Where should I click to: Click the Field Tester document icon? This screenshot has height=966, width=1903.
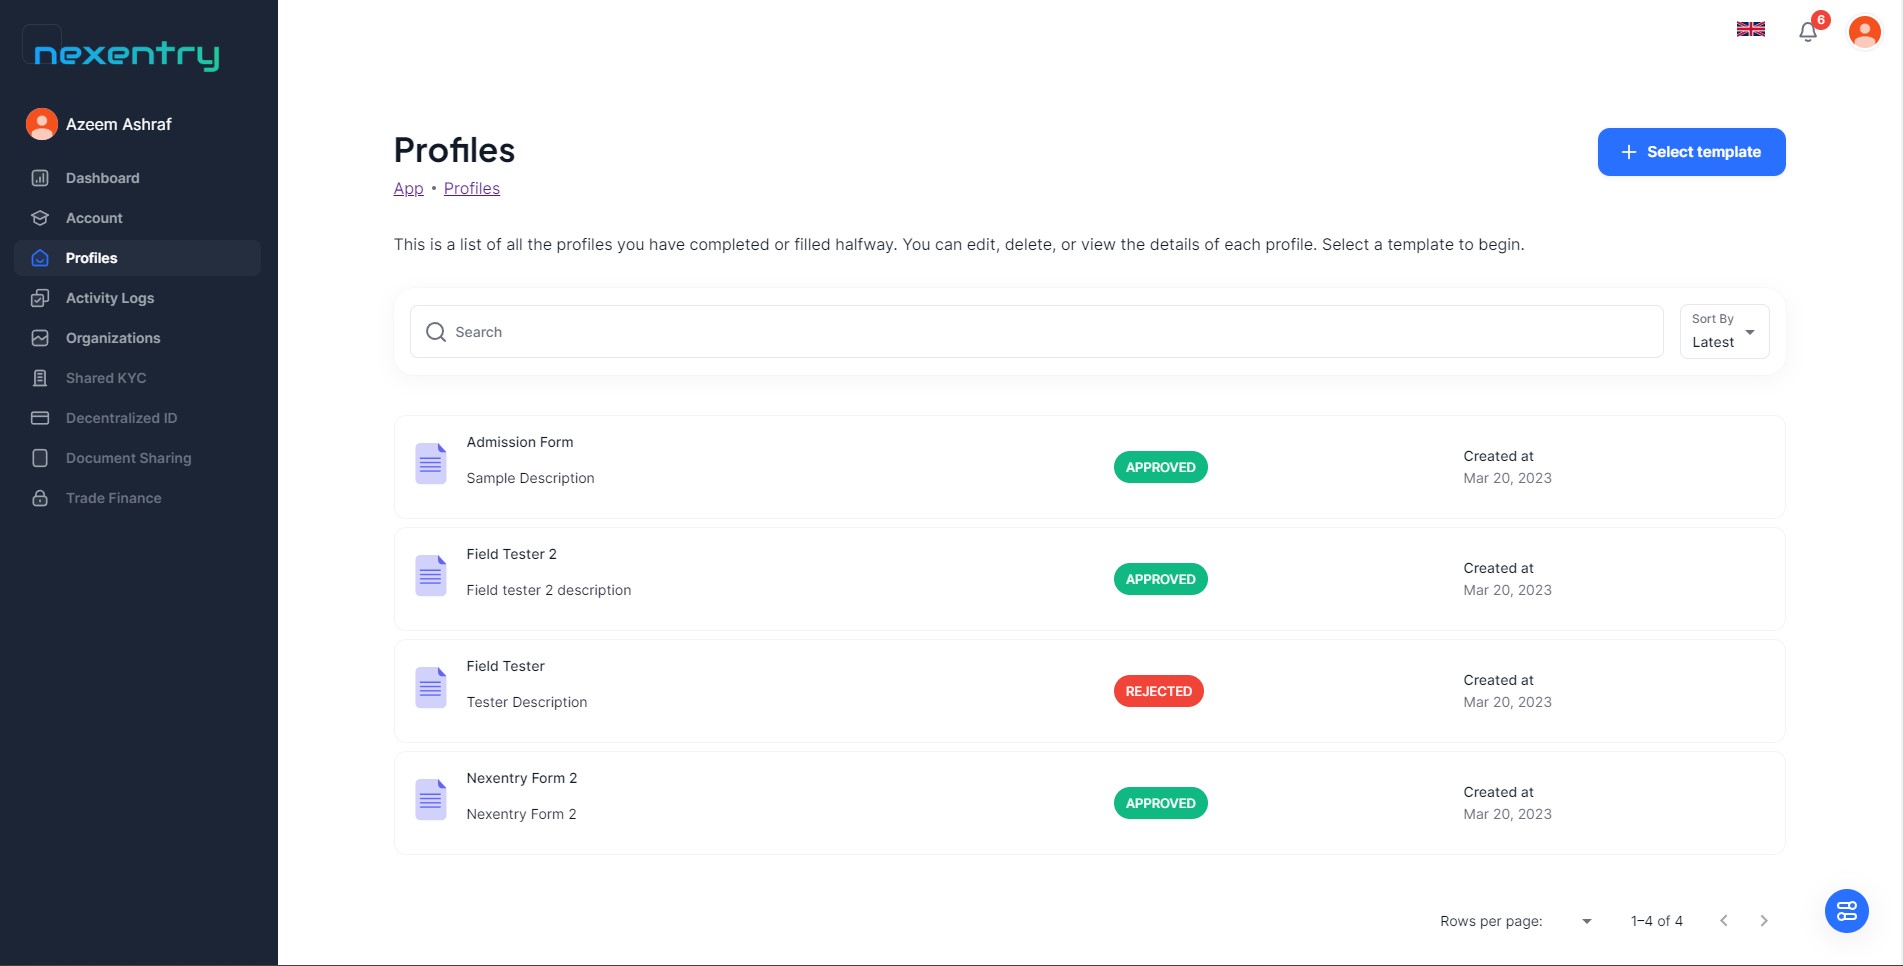[x=431, y=688]
